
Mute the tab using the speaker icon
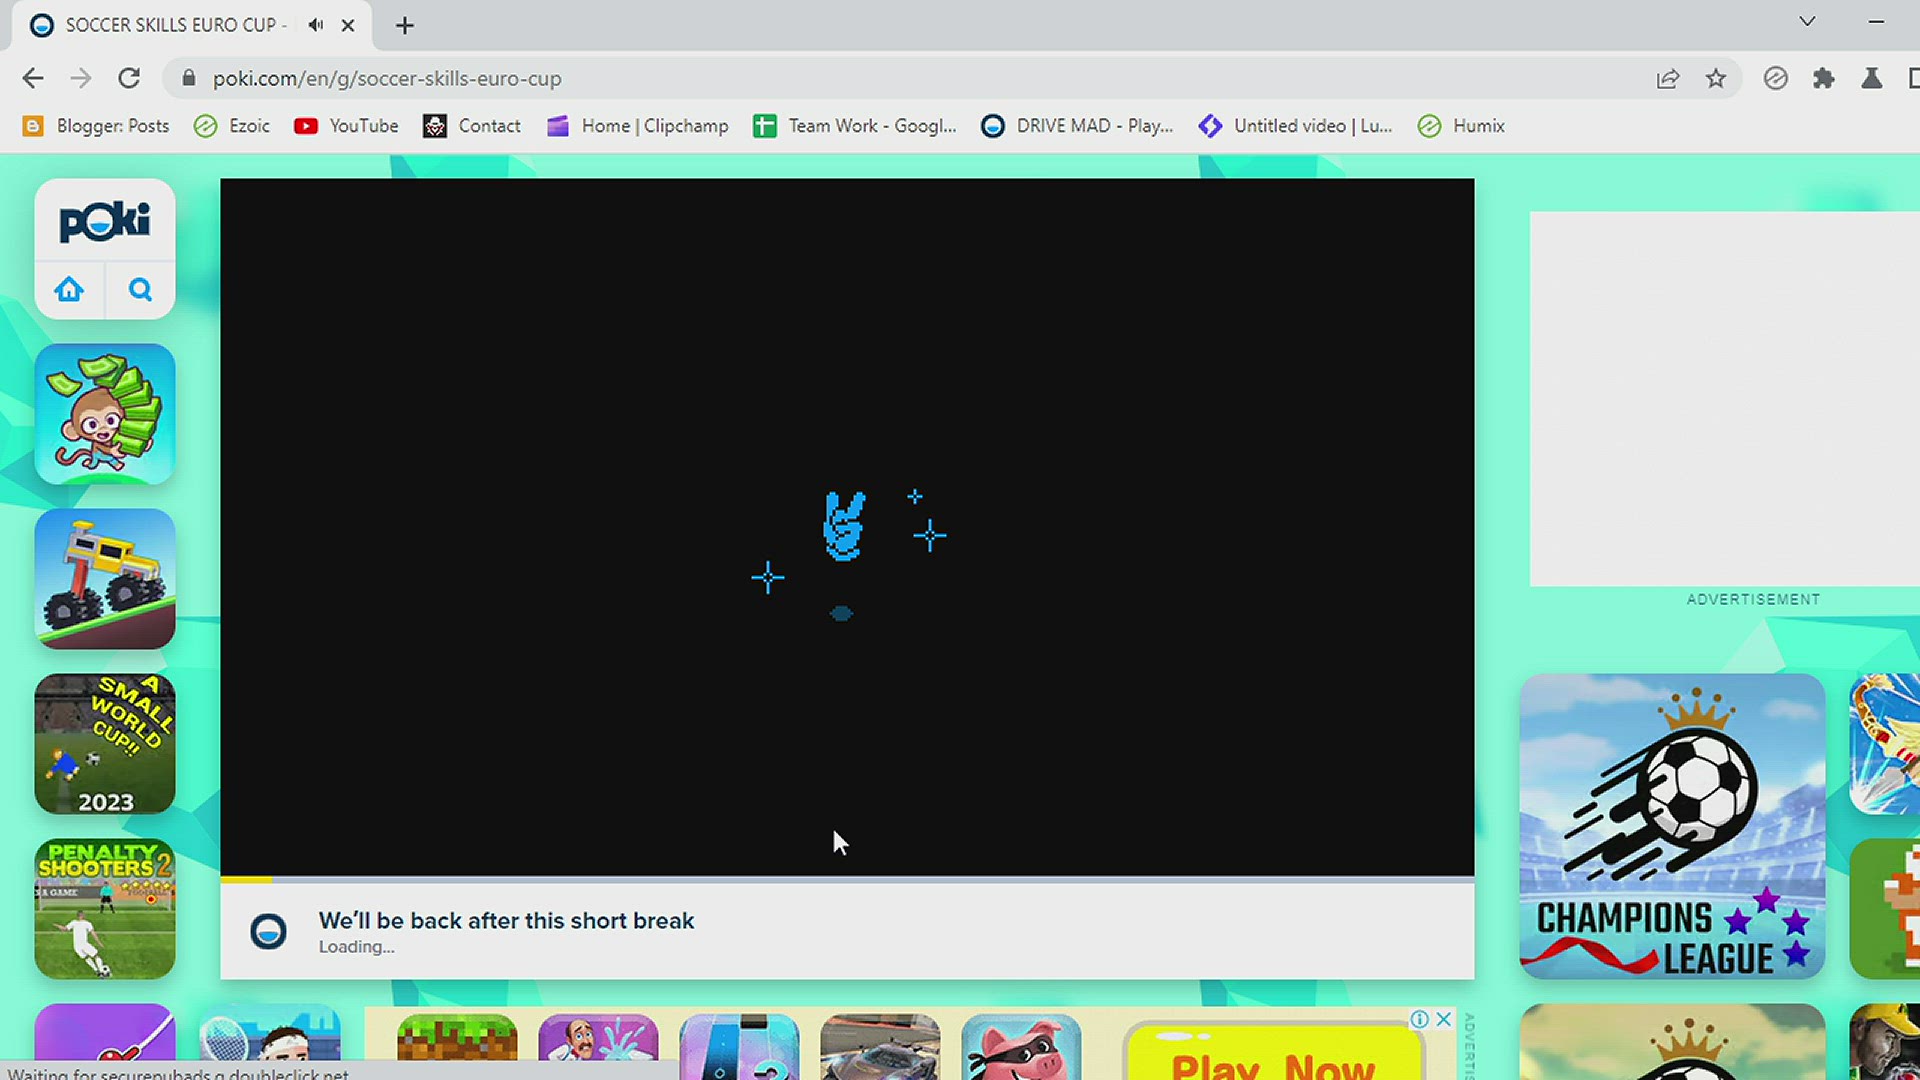(x=316, y=25)
